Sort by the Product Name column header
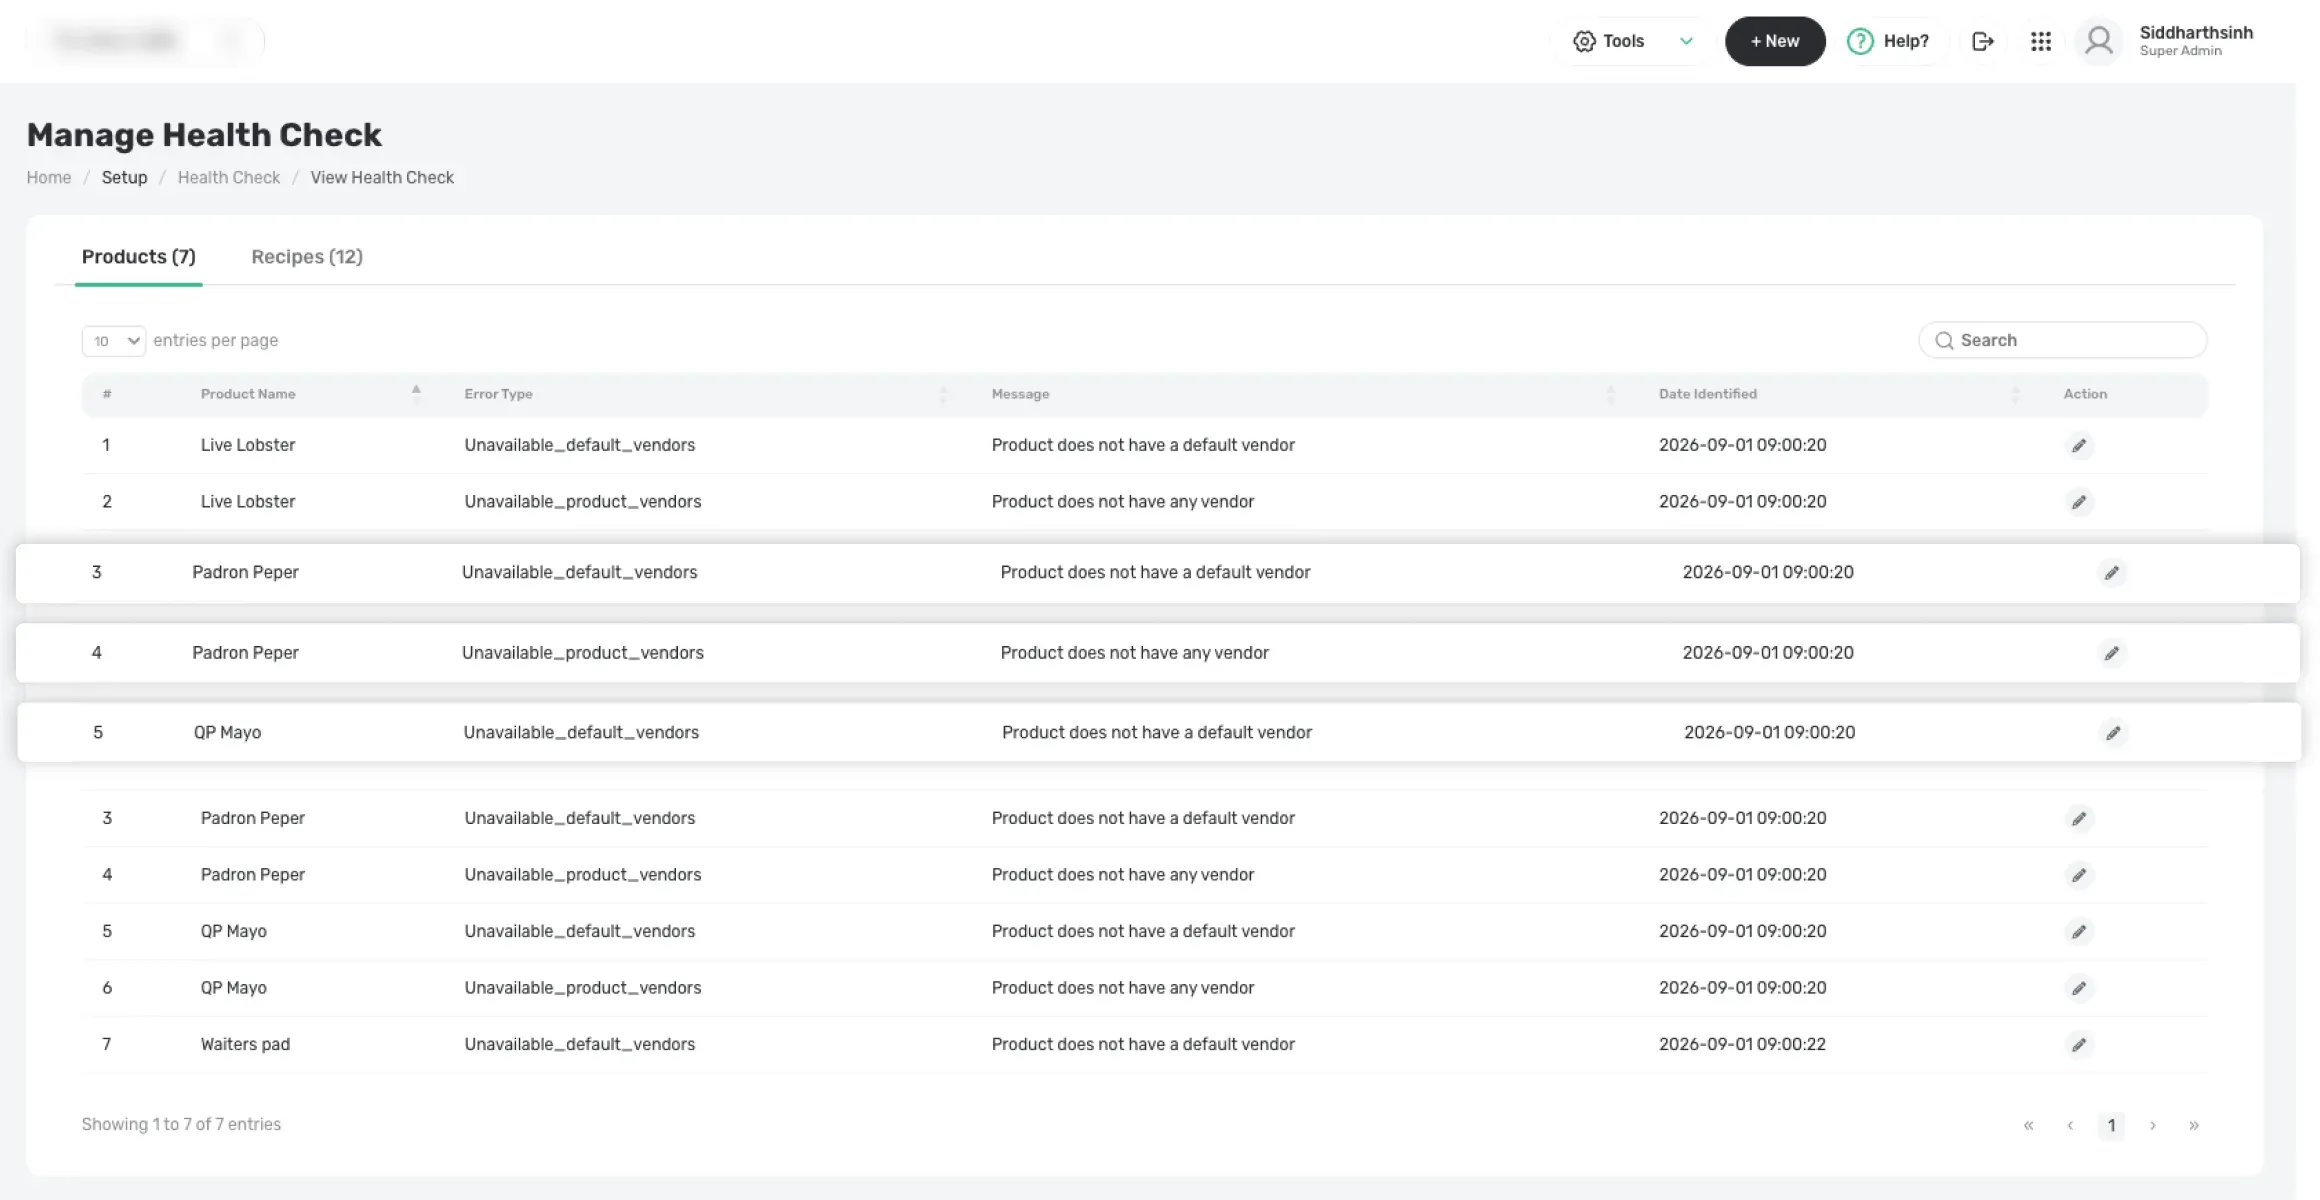2320x1200 pixels. 248,394
